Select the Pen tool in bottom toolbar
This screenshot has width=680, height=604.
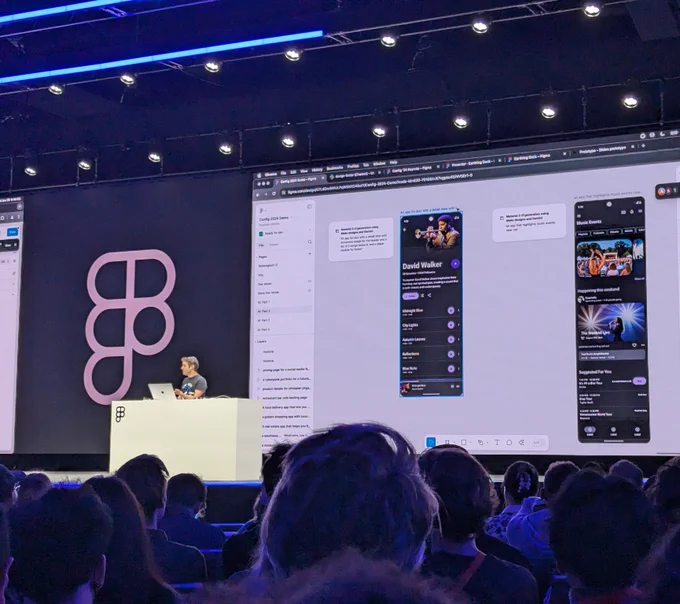[481, 443]
